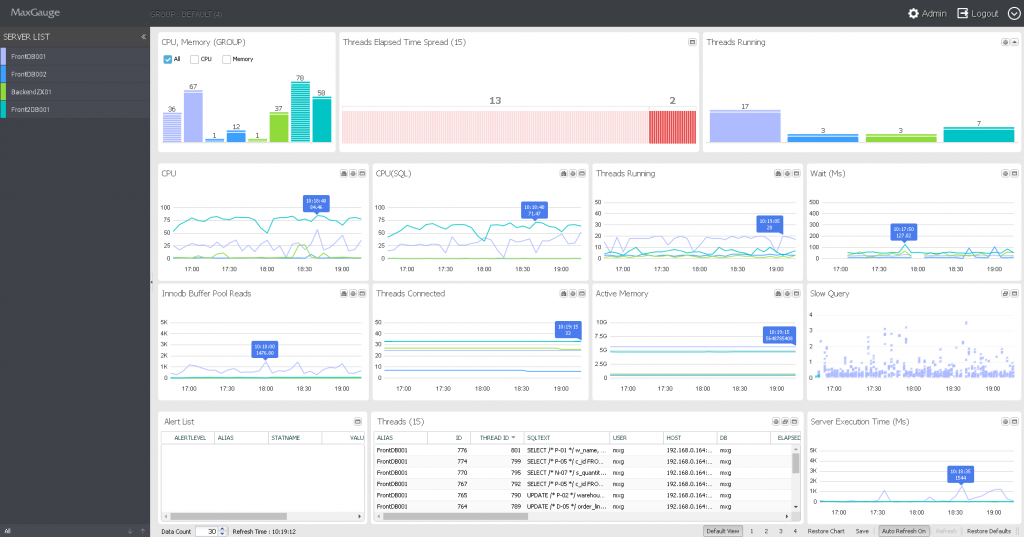The image size is (1024, 537).
Task: Open gear settings of Threads Running line chart
Action: [x=787, y=174]
